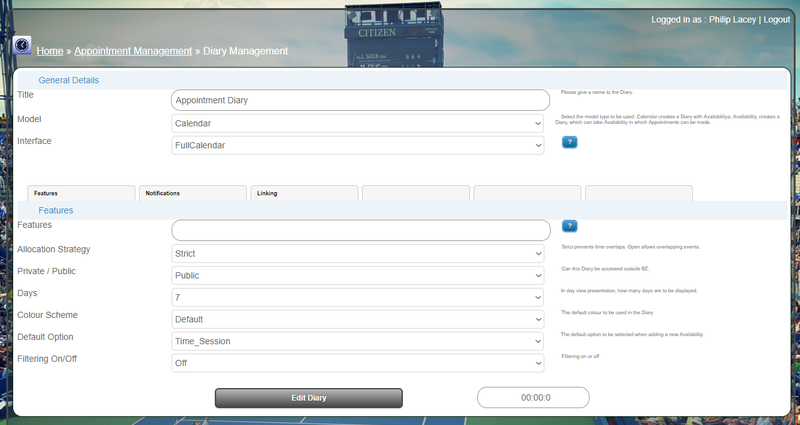Viewport: 800px width, 425px height.
Task: Switch to the Features tab
Action: point(81,193)
